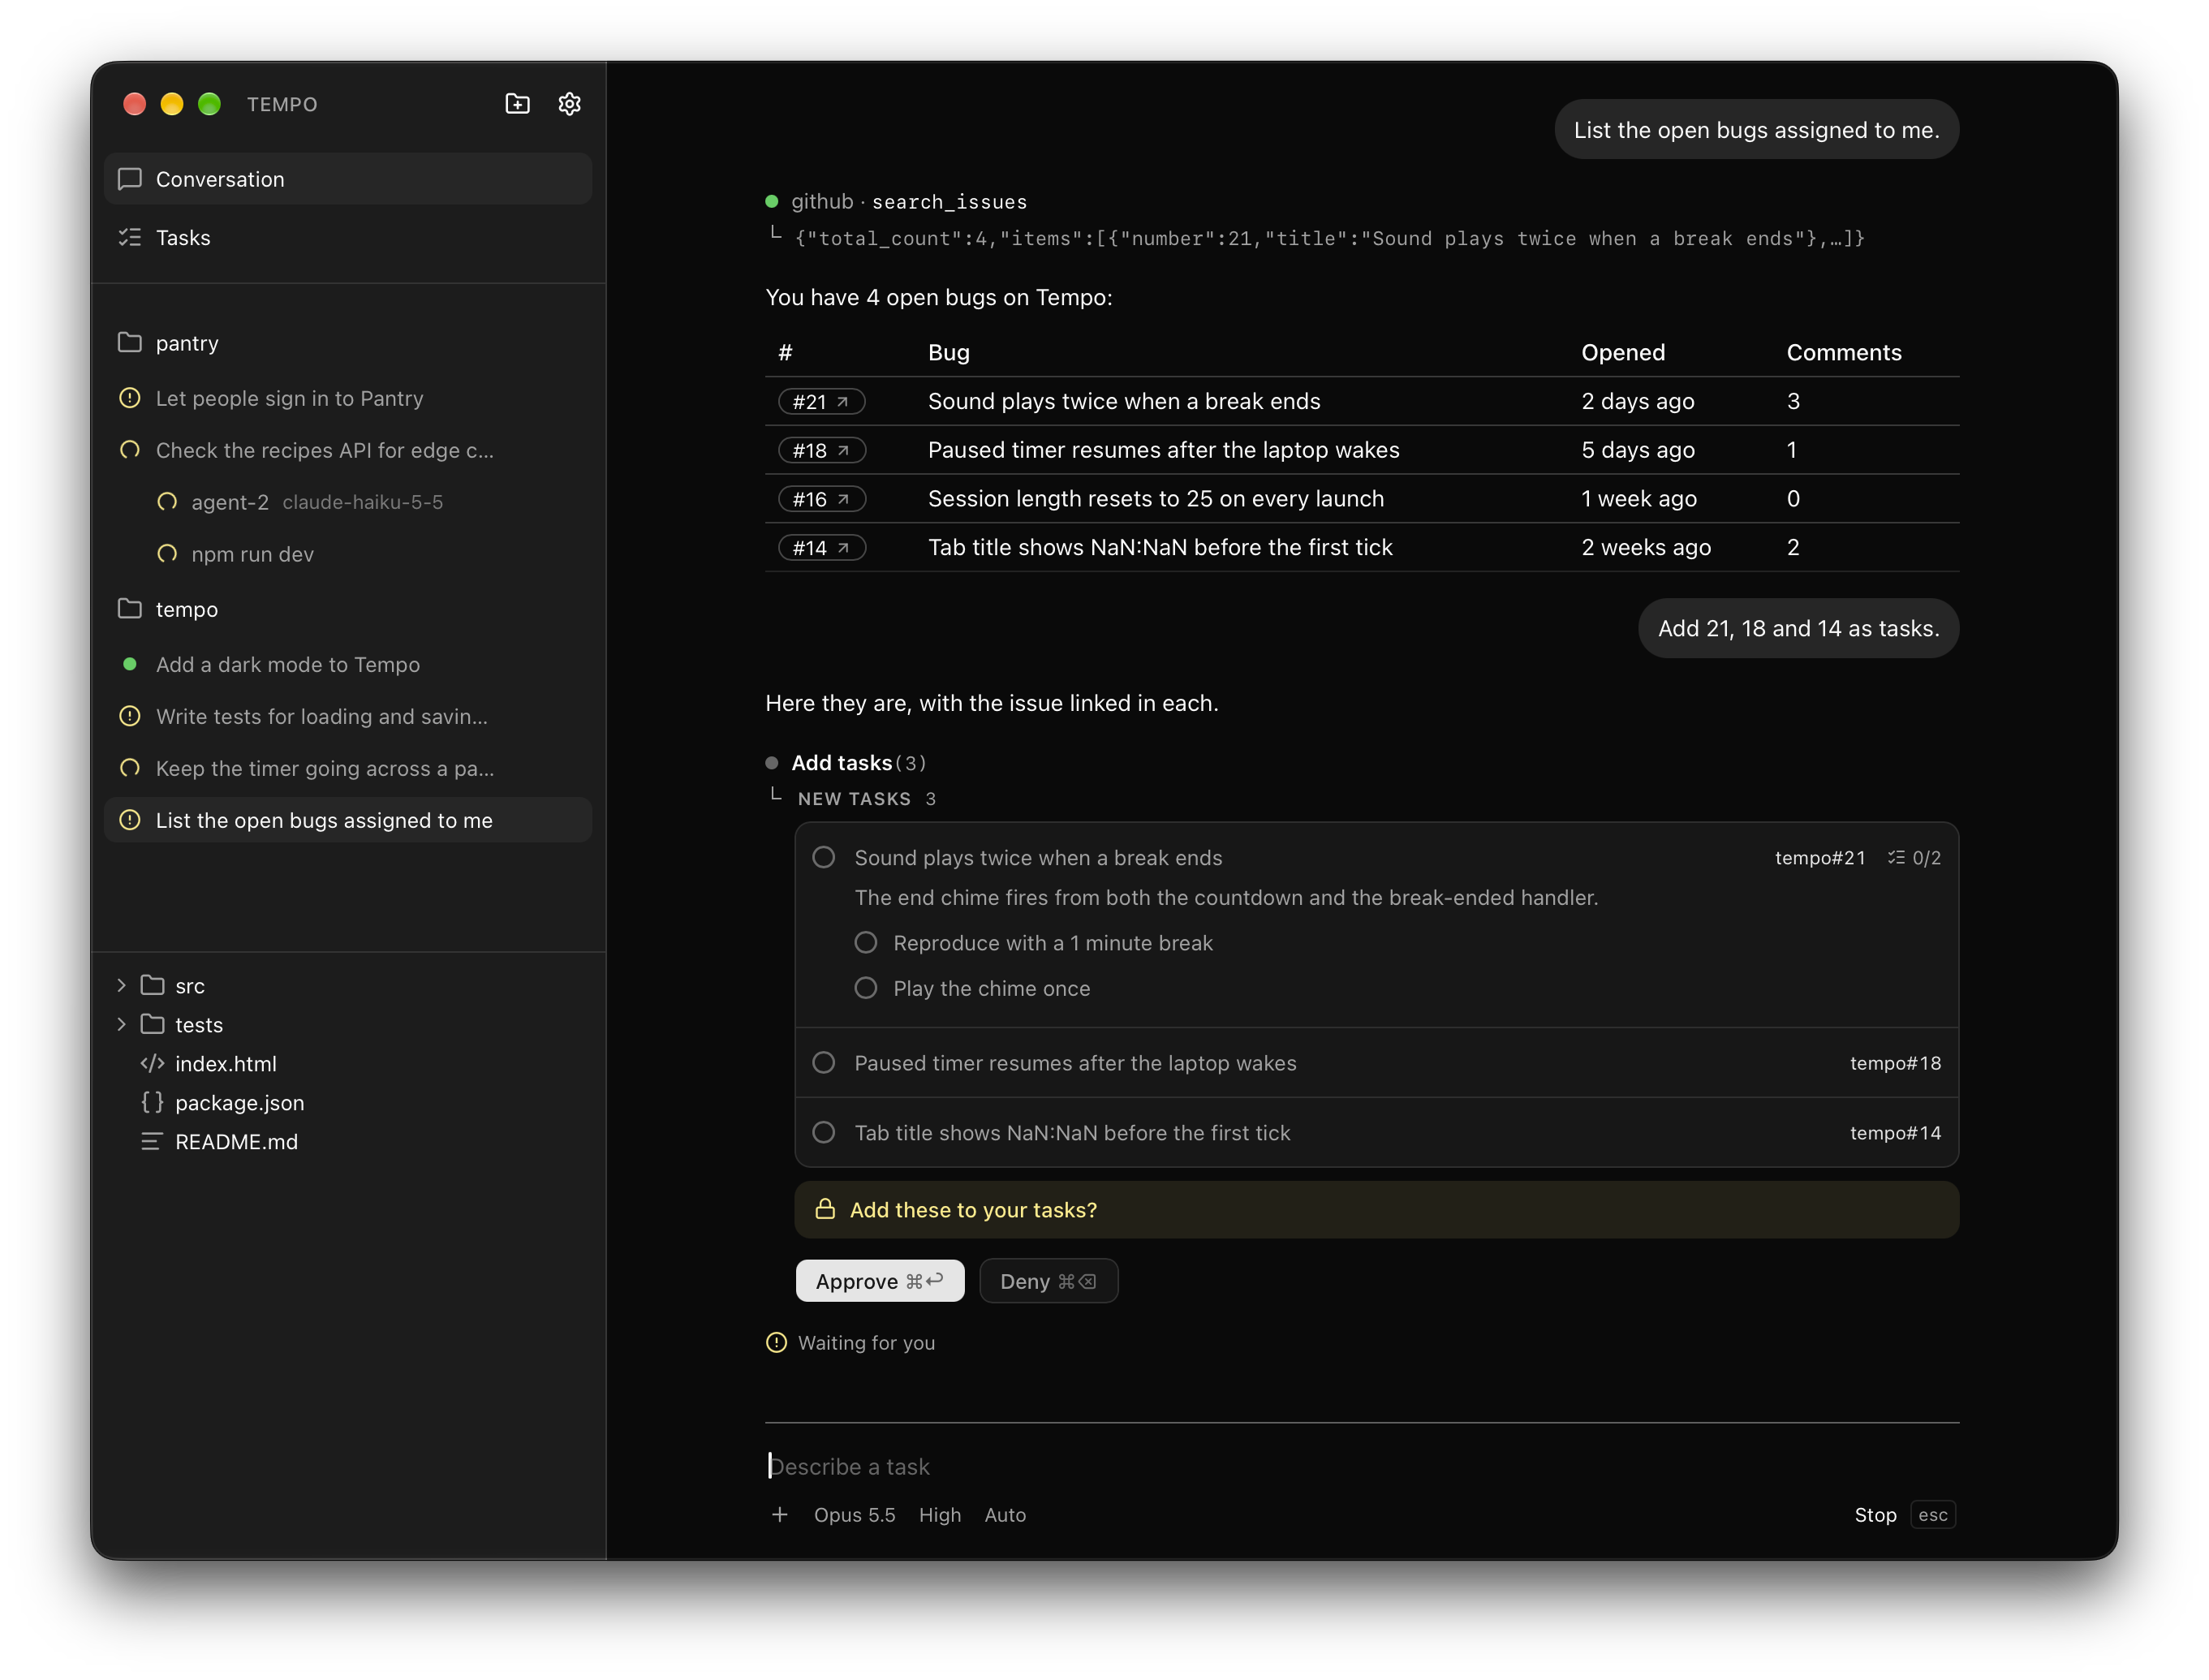Click the green status dot beside github search_issues
Viewport: 2209px width, 1680px height.
click(771, 201)
